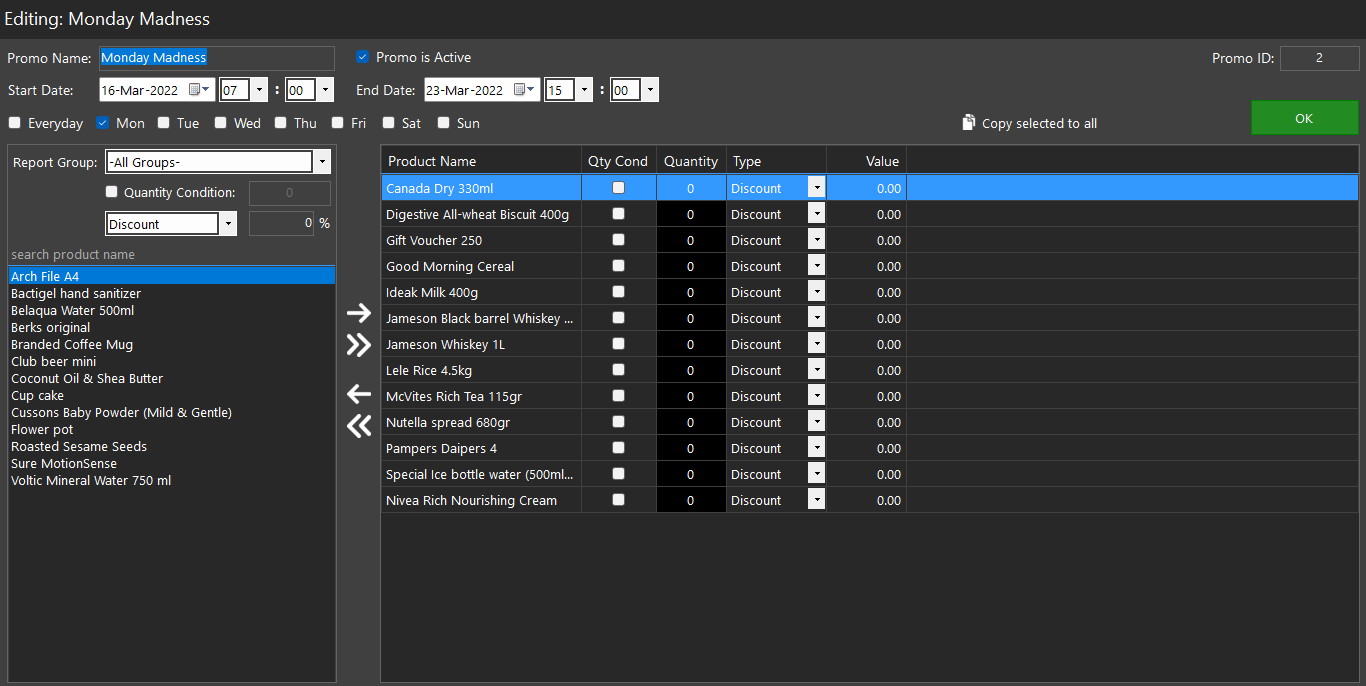Click the Copy selected to all icon
Viewport: 1366px width, 686px height.
968,122
